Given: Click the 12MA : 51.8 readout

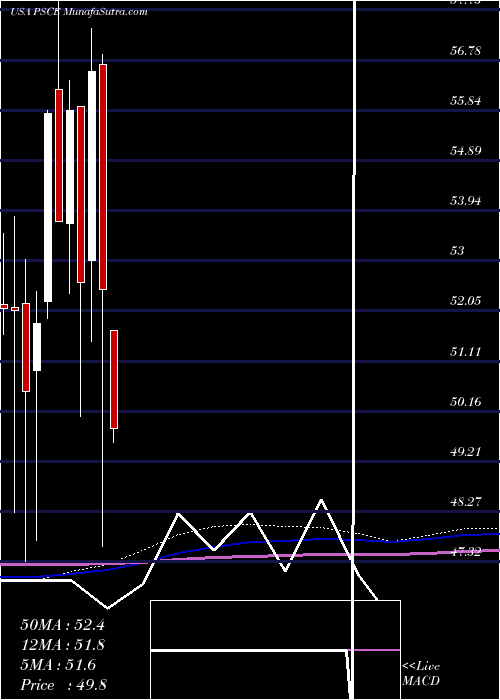Looking at the screenshot, I should tap(62, 645).
